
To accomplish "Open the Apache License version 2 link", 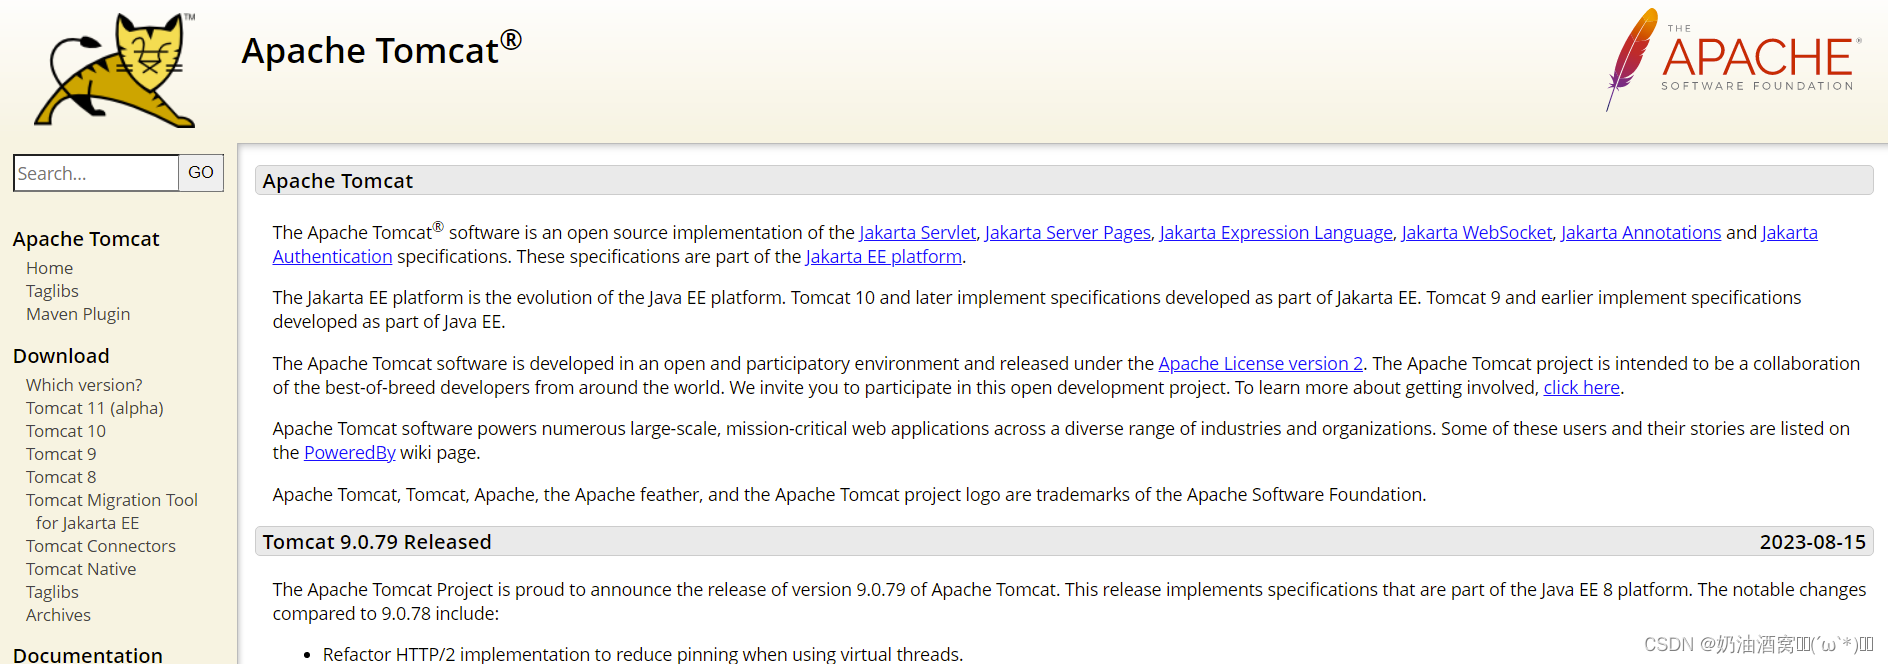I will 1261,364.
